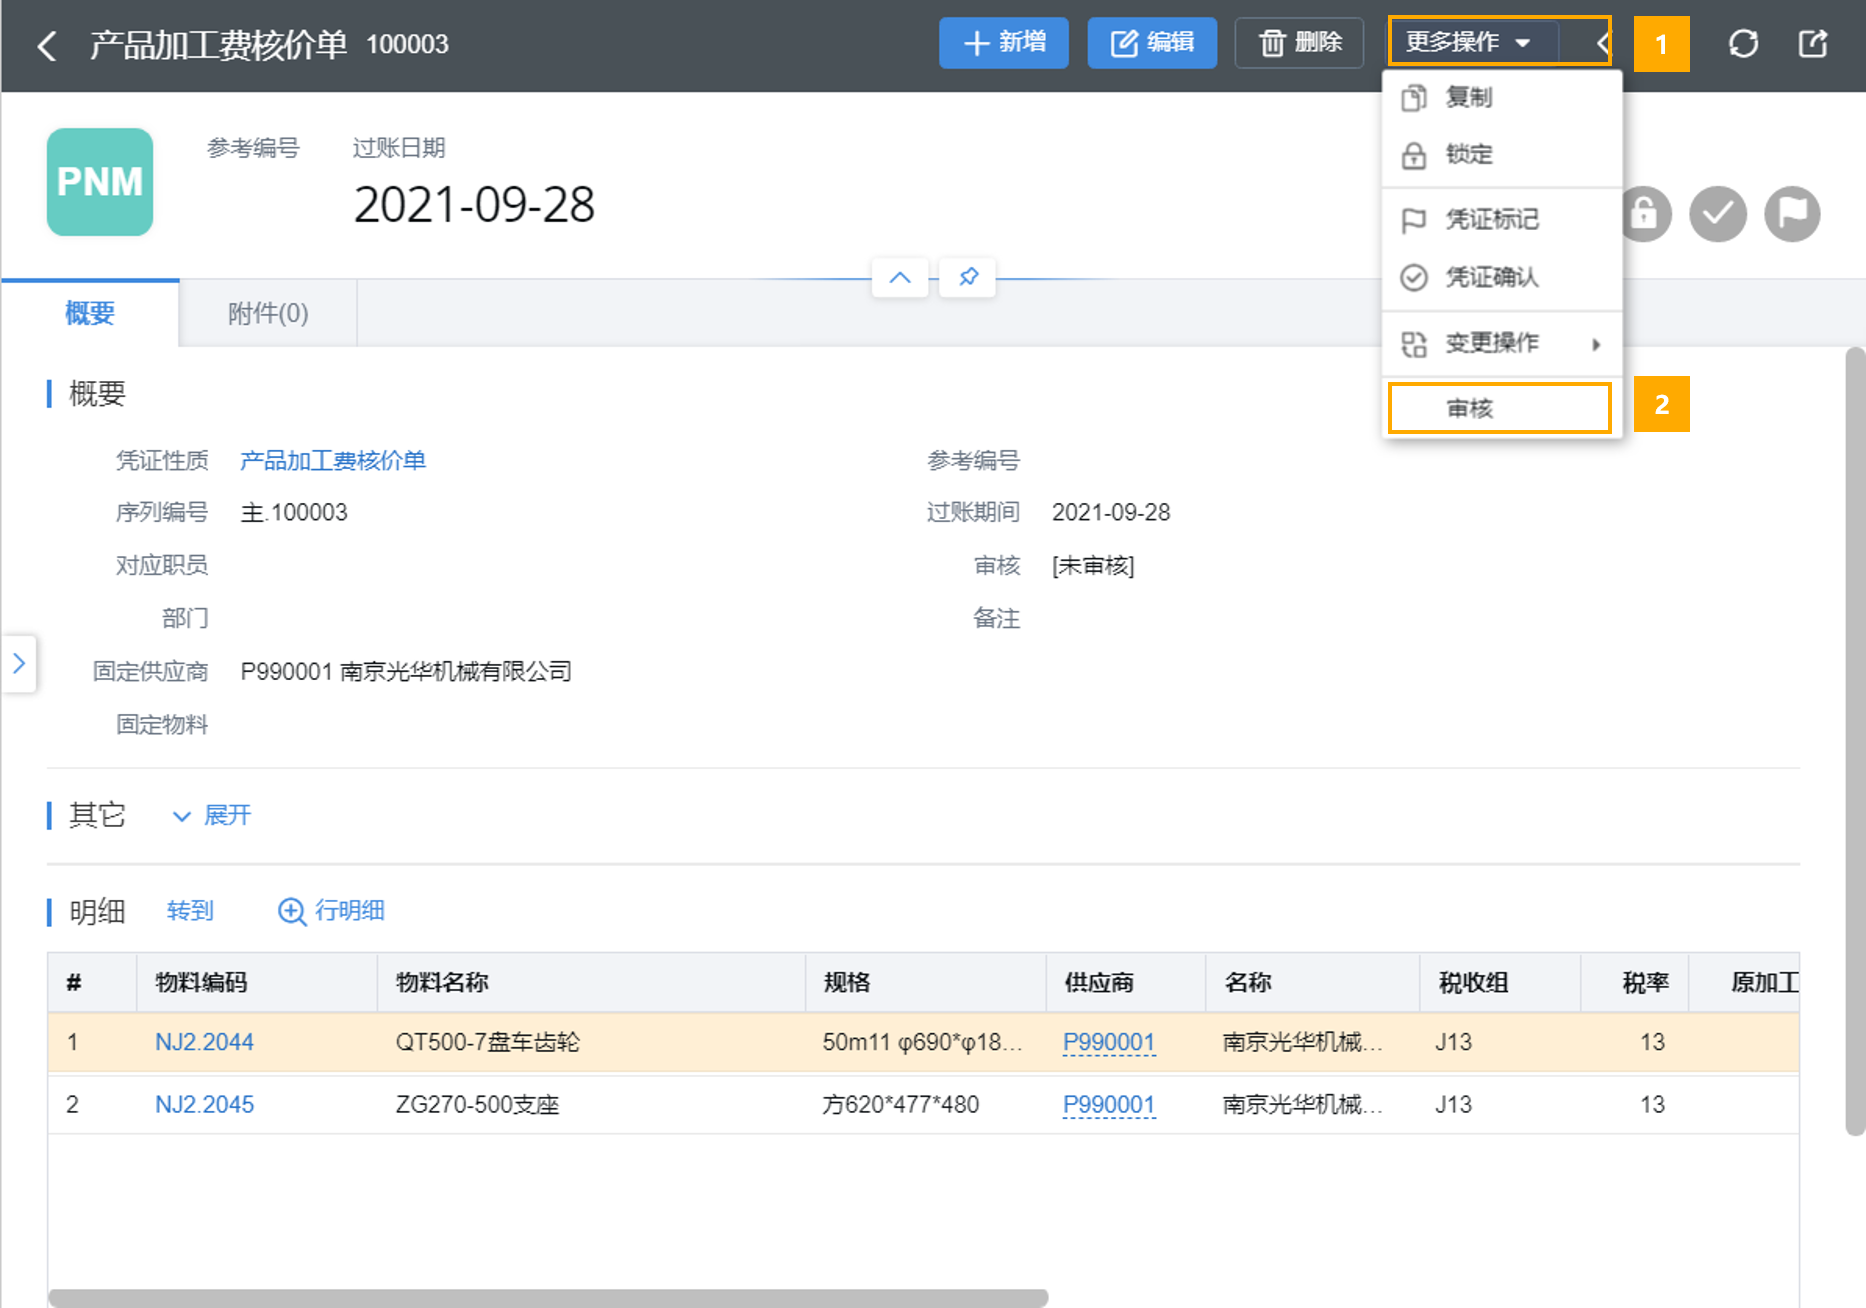This screenshot has width=1866, height=1308.
Task: Expand the 其它 section via 展开
Action: click(x=212, y=815)
